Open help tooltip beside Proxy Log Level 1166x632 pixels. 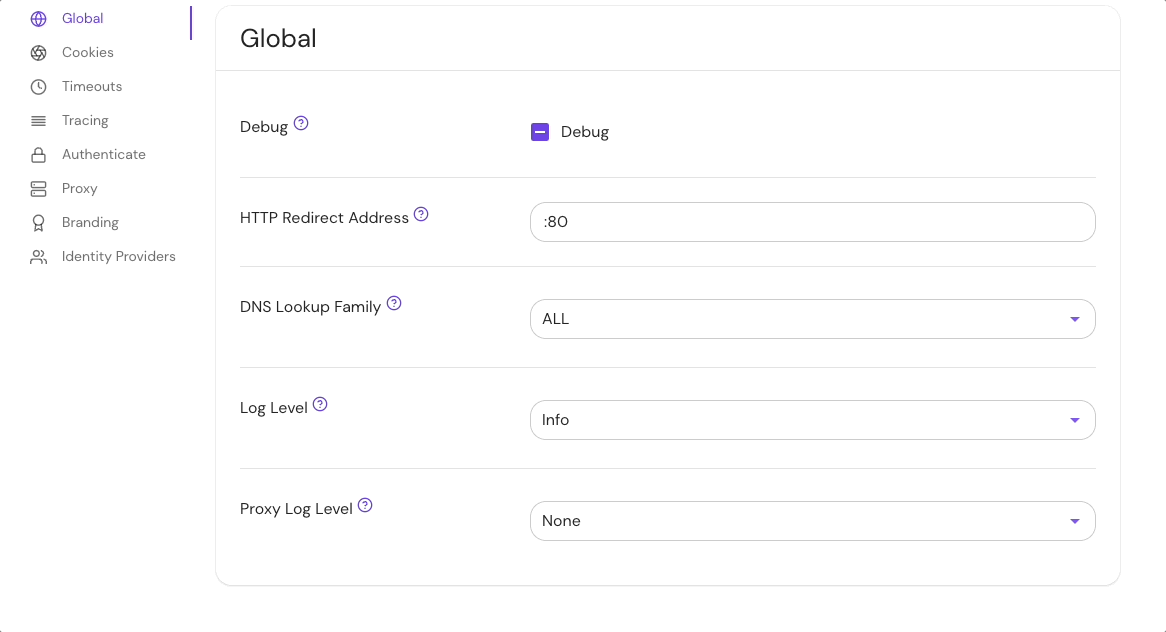pyautogui.click(x=365, y=505)
